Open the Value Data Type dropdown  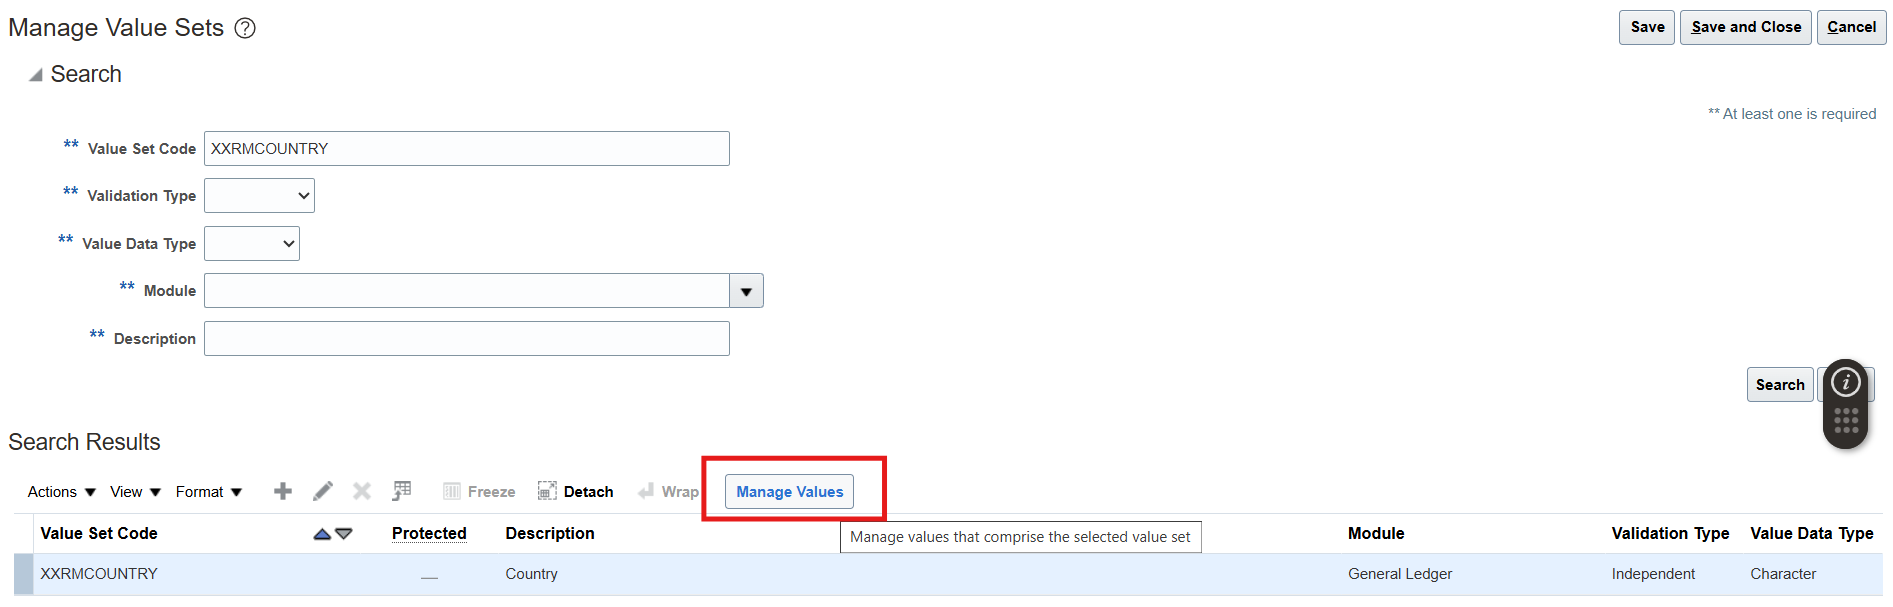coord(252,244)
